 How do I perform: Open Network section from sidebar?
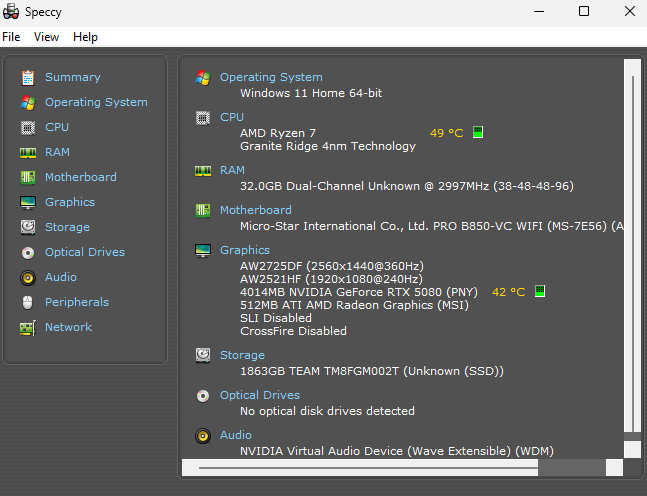68,327
